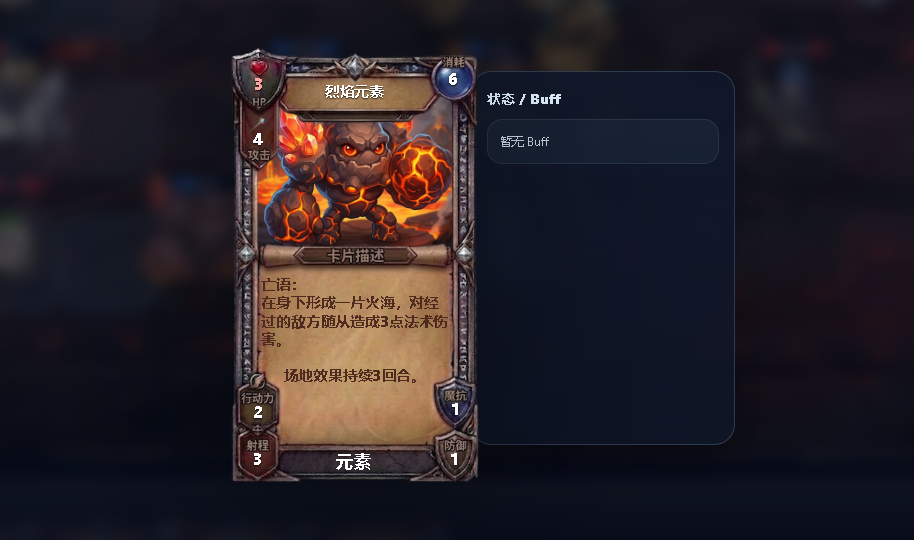914x540 pixels.
Task: Click the 场地效果持续3回合 text line
Action: pos(352,376)
